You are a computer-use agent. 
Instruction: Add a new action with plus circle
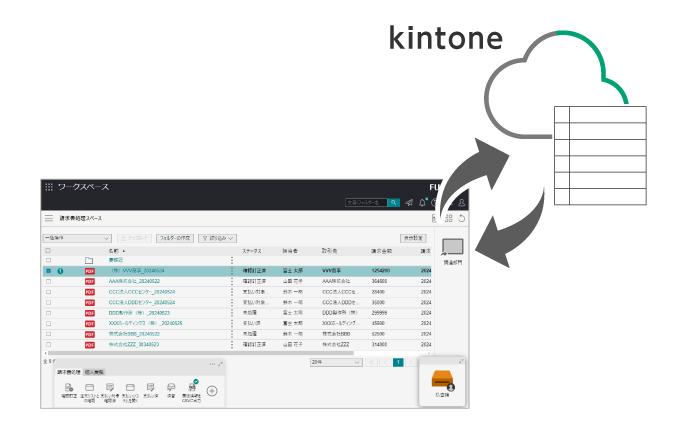coord(212,391)
